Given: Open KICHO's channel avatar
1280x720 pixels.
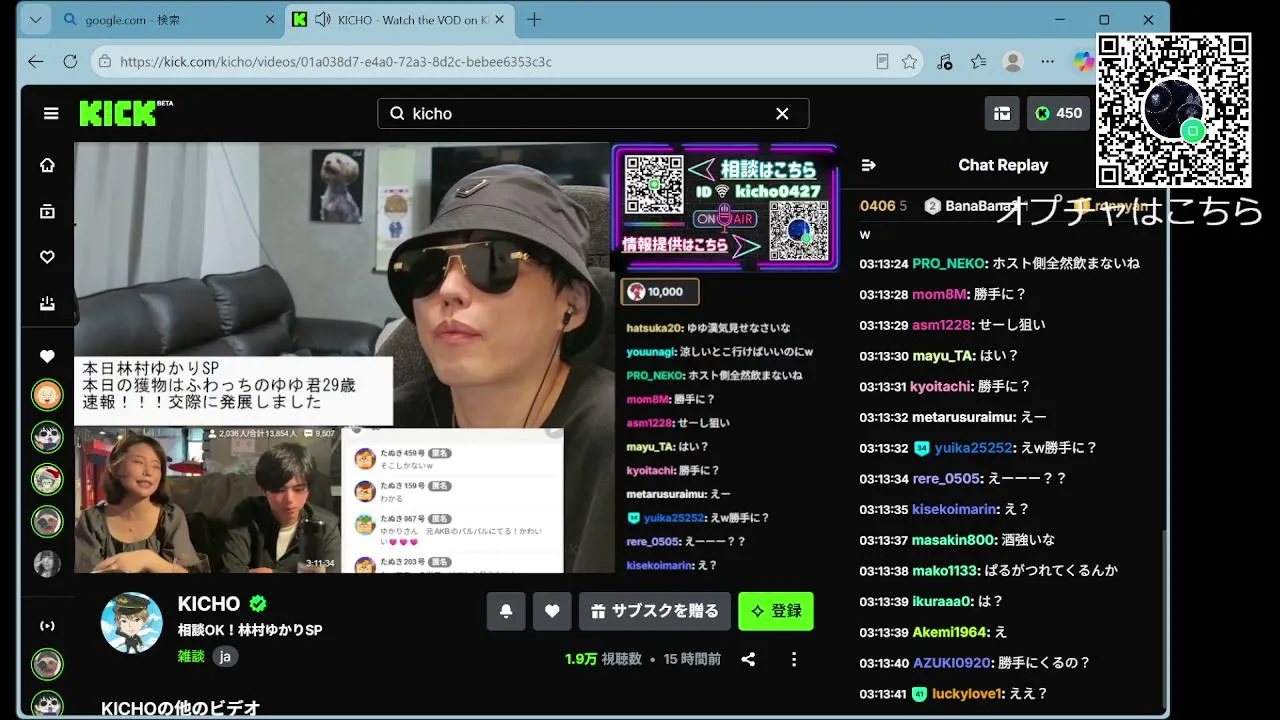Looking at the screenshot, I should [132, 622].
